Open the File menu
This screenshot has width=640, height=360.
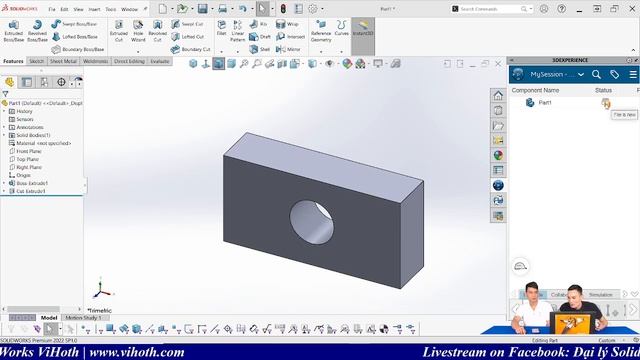[x=52, y=9]
